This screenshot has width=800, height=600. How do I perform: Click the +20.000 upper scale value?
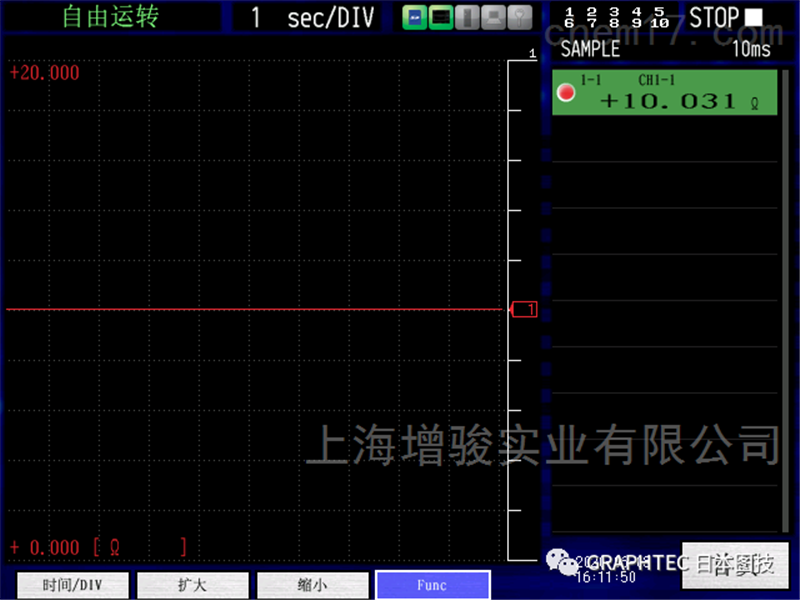coord(44,73)
